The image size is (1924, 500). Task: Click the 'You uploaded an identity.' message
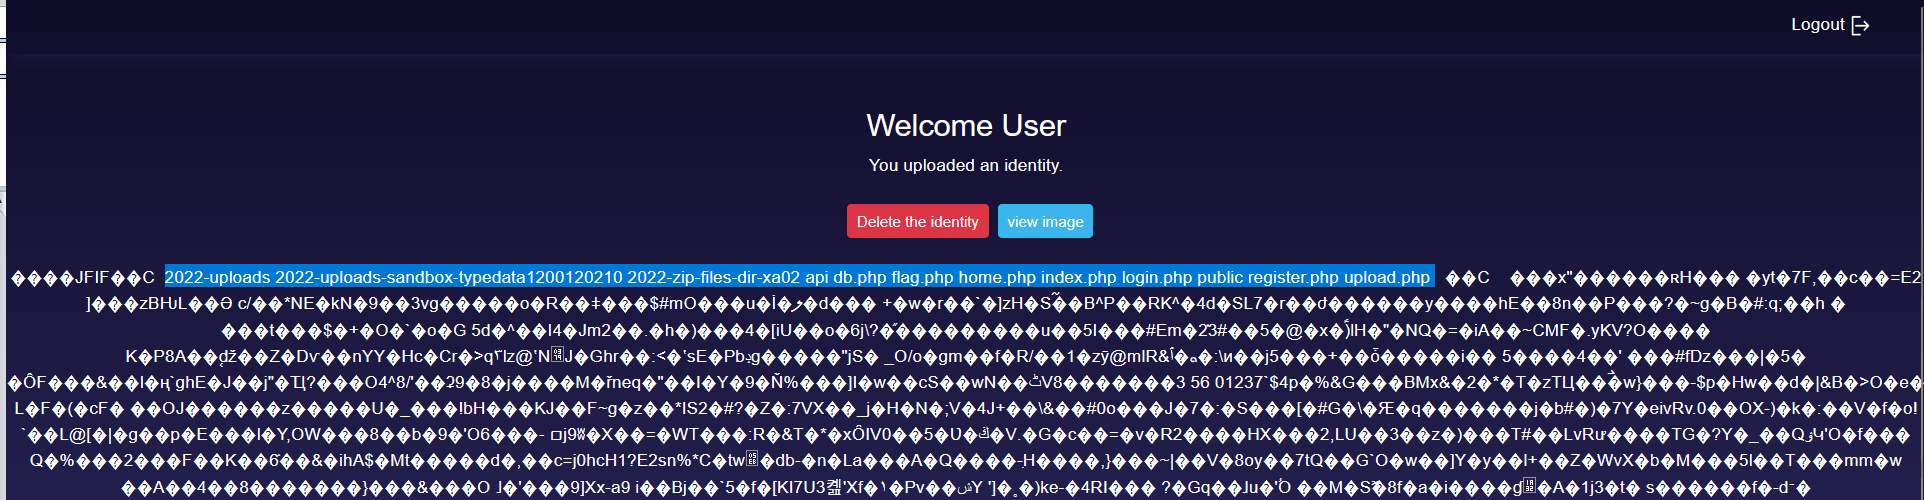click(x=965, y=165)
